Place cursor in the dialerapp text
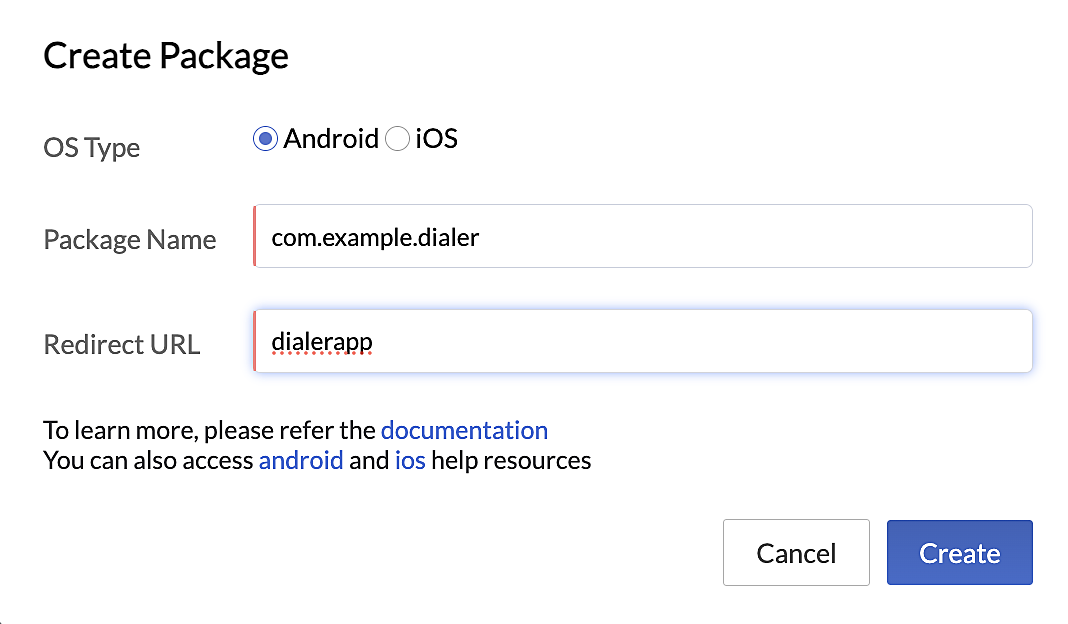Image resolution: width=1068 pixels, height=624 pixels. point(322,342)
